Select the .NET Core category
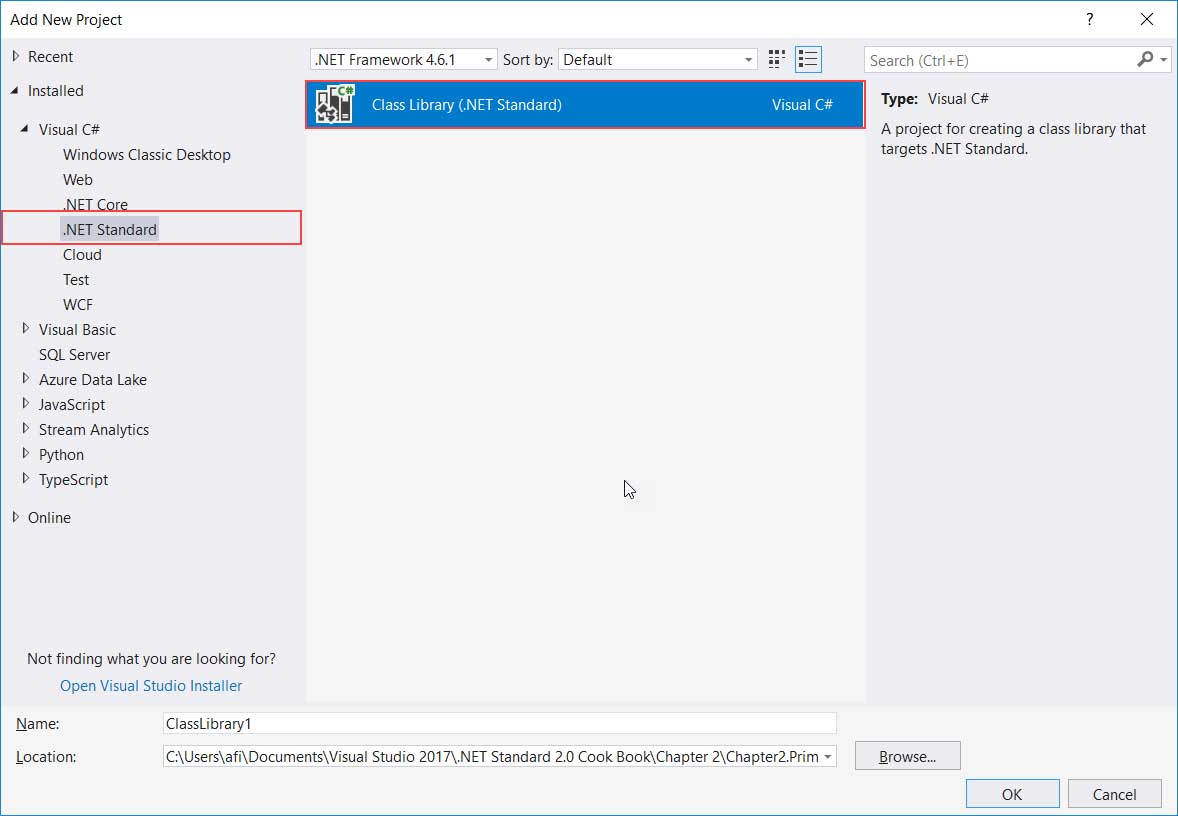Image resolution: width=1178 pixels, height=816 pixels. tap(95, 204)
